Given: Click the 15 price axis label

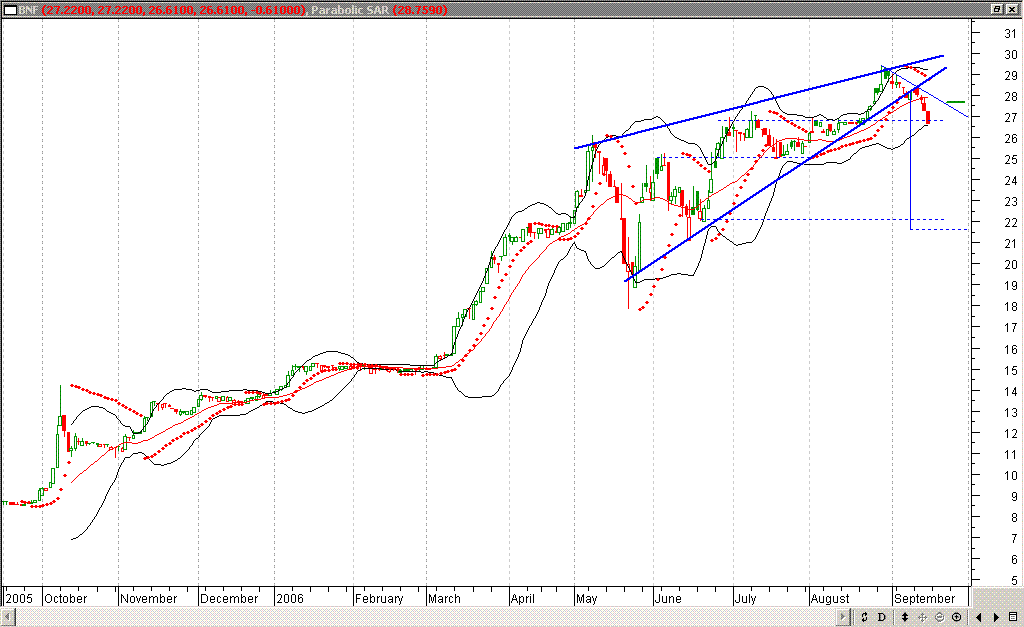Looking at the screenshot, I should click(x=1010, y=370).
